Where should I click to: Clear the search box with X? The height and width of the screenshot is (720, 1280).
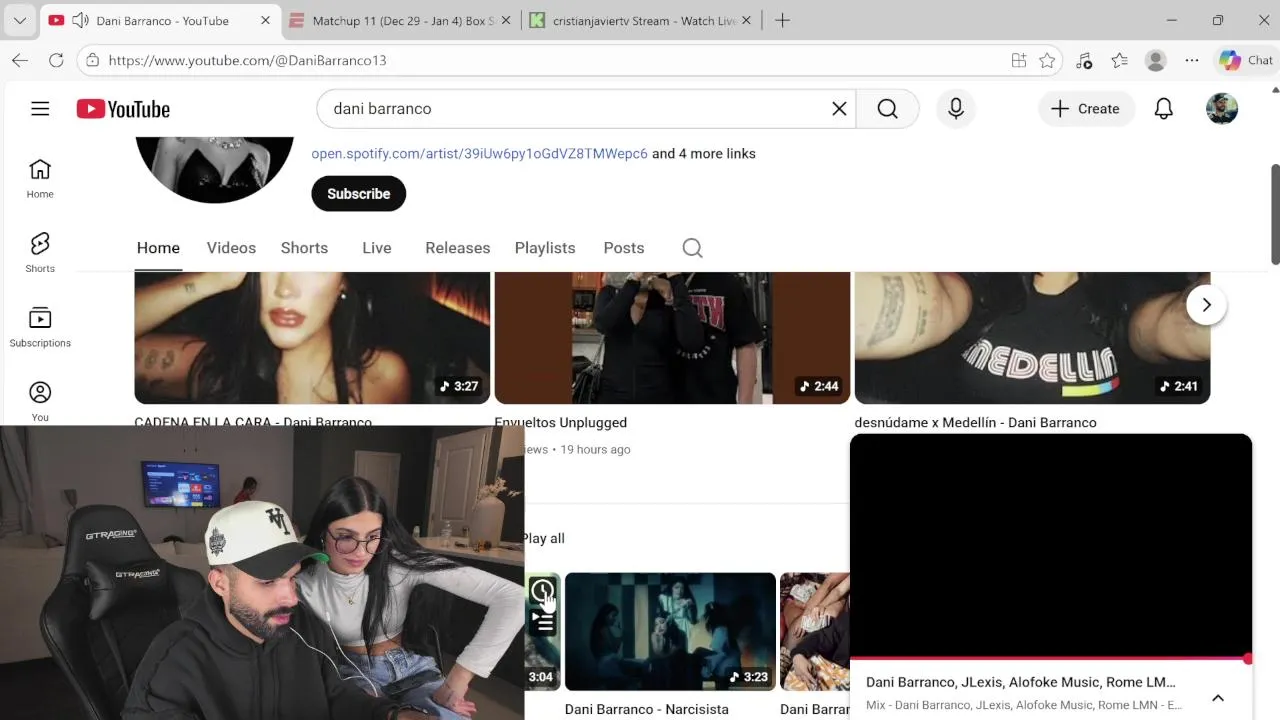[839, 109]
